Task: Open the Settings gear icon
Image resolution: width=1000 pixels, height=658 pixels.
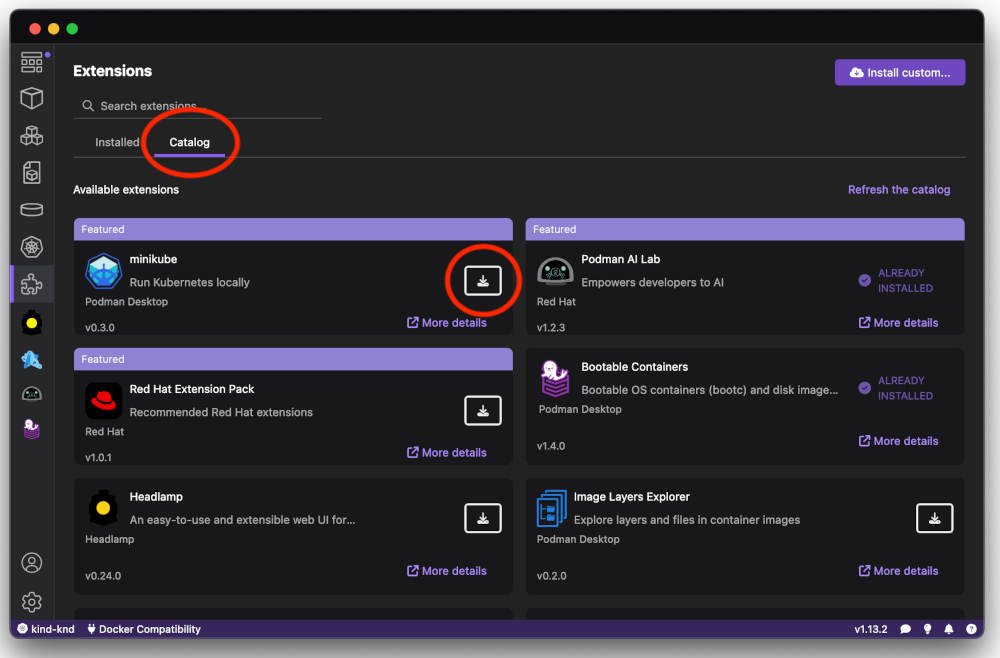Action: coord(32,601)
